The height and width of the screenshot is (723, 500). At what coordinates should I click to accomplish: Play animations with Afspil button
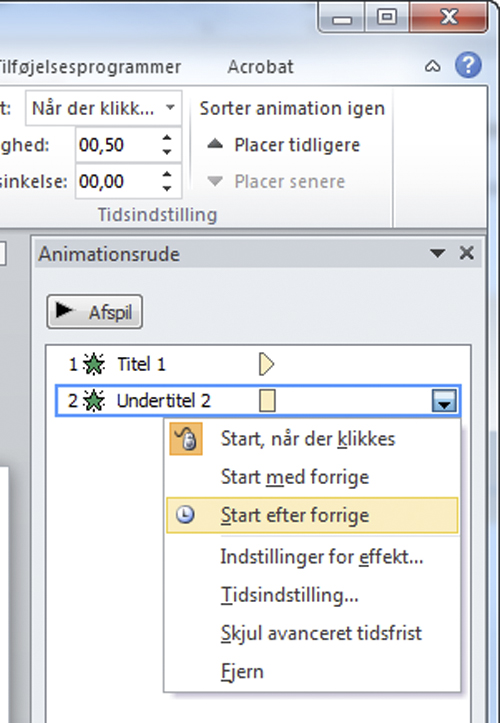click(x=95, y=312)
